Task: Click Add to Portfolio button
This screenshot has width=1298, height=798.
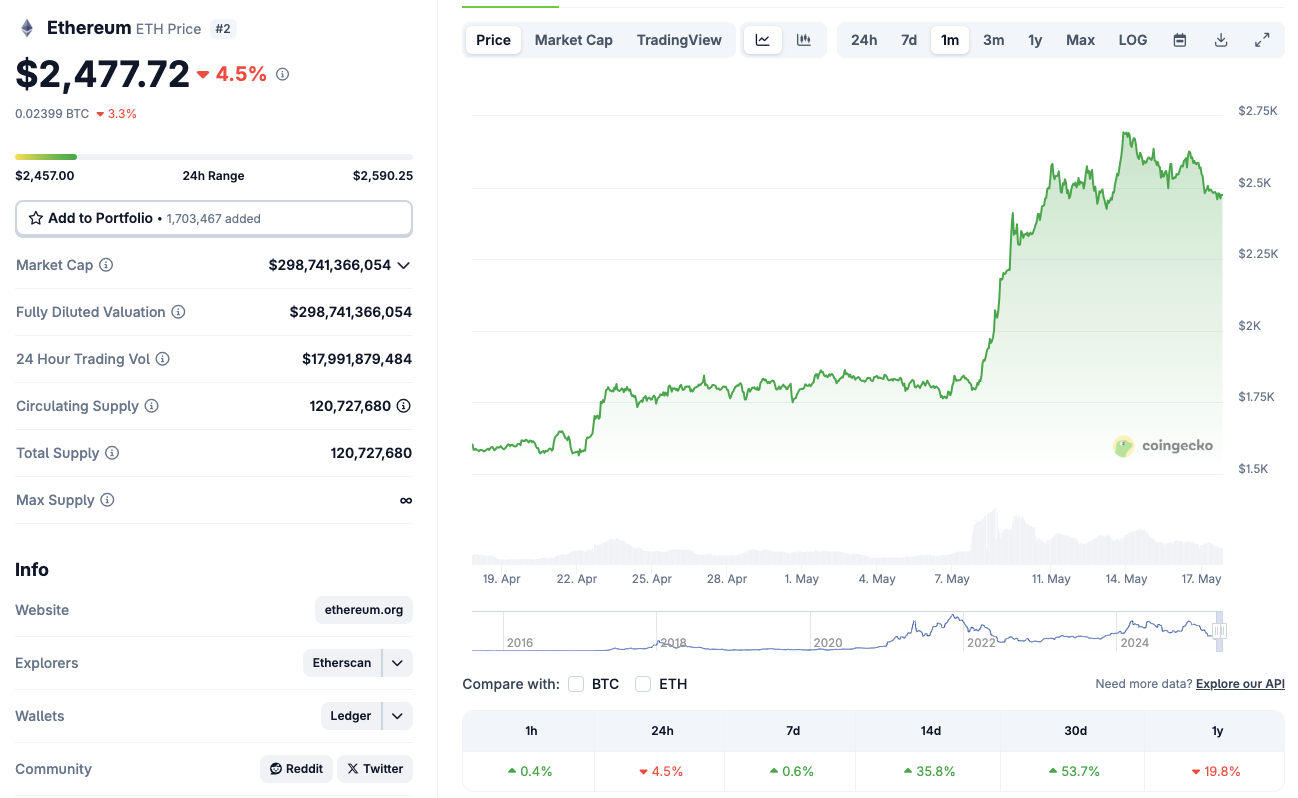Action: pyautogui.click(x=214, y=218)
